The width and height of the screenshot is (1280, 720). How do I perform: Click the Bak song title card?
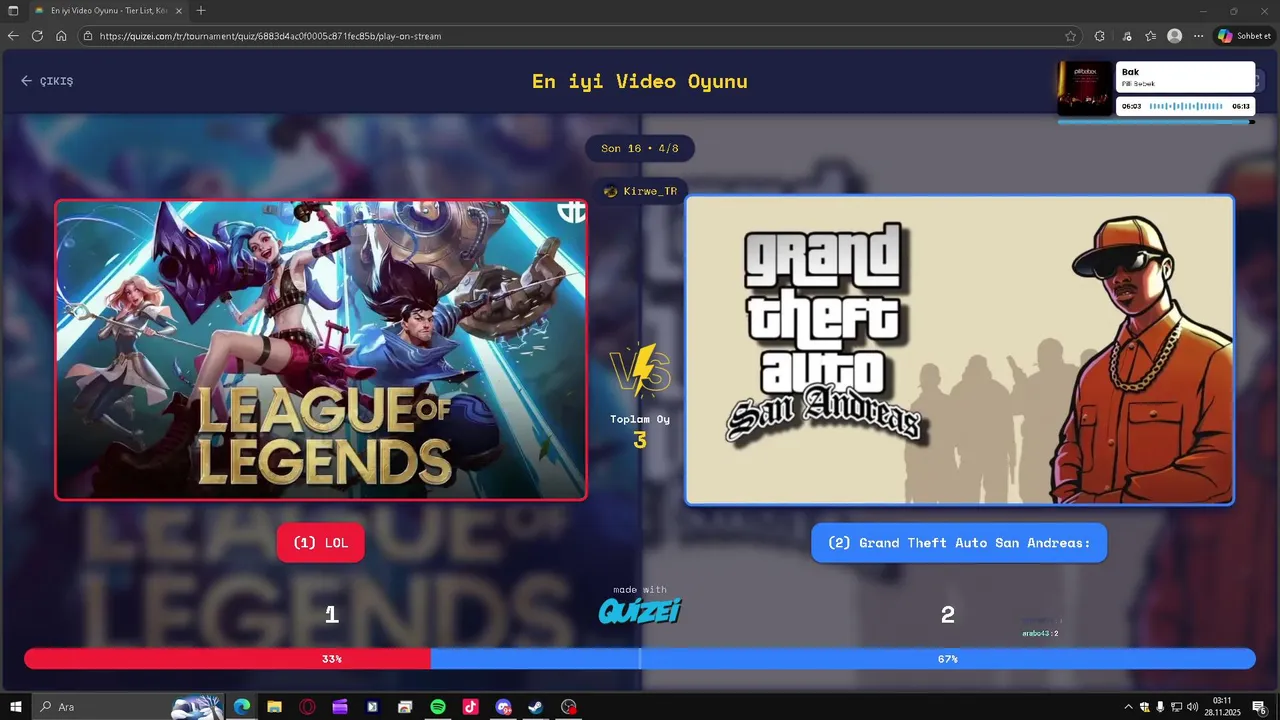1185,77
